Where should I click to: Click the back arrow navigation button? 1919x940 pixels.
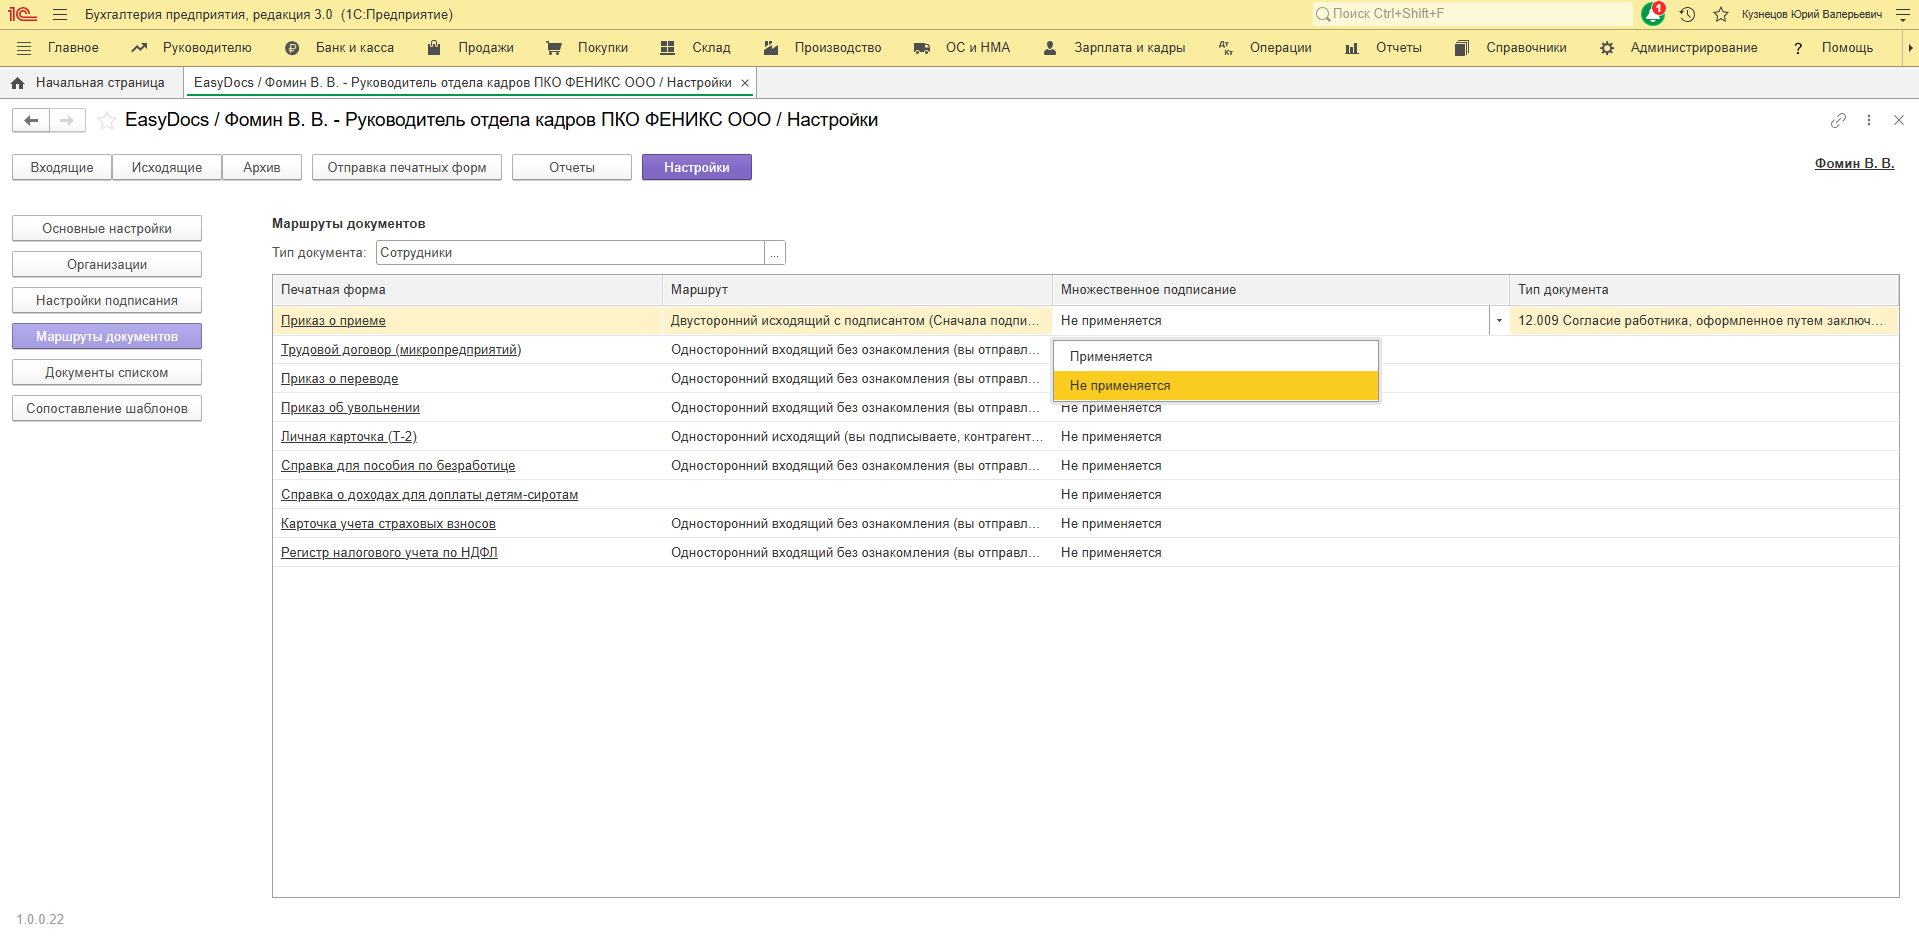pos(31,121)
